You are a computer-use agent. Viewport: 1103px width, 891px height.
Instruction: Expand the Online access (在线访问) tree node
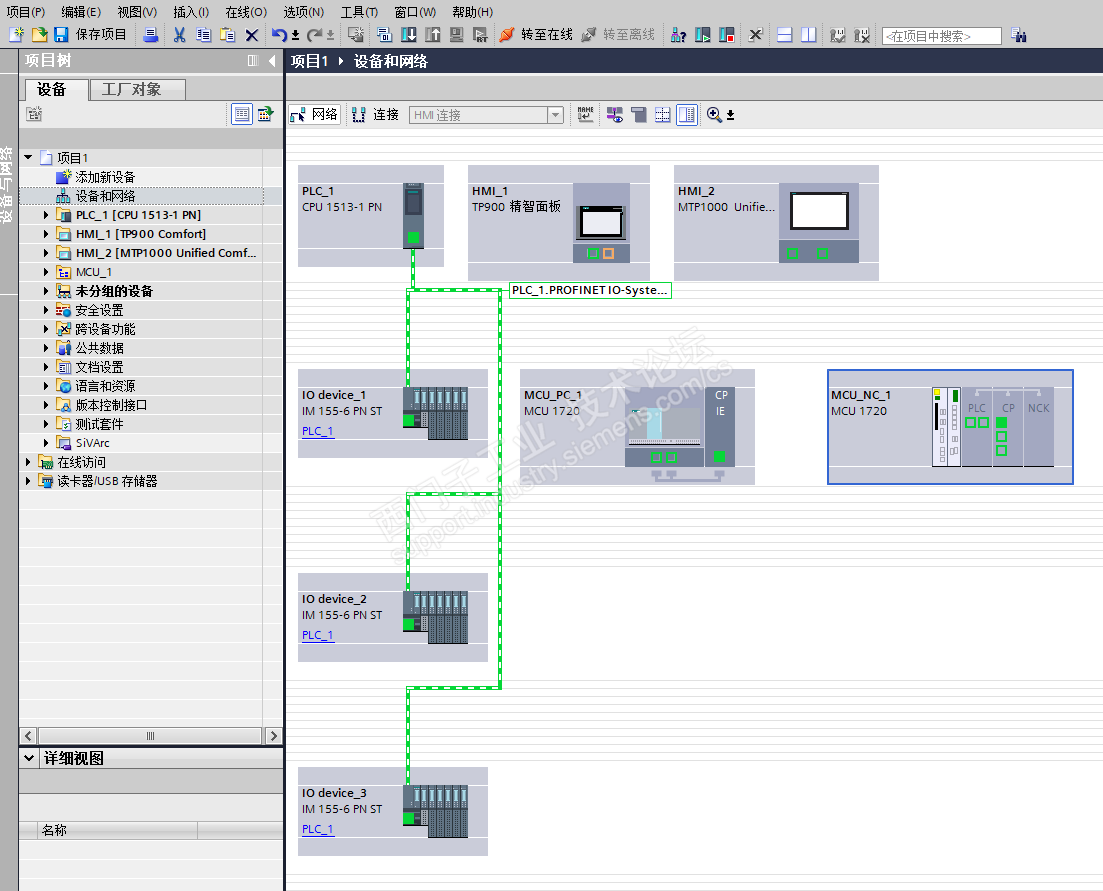(x=28, y=462)
